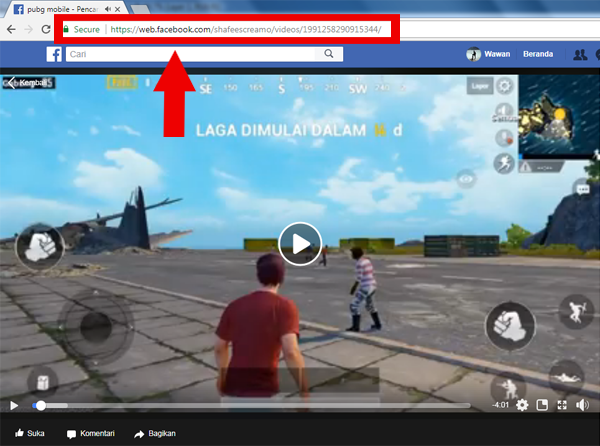Click the search magnifier button
The height and width of the screenshot is (446, 600).
[x=329, y=54]
